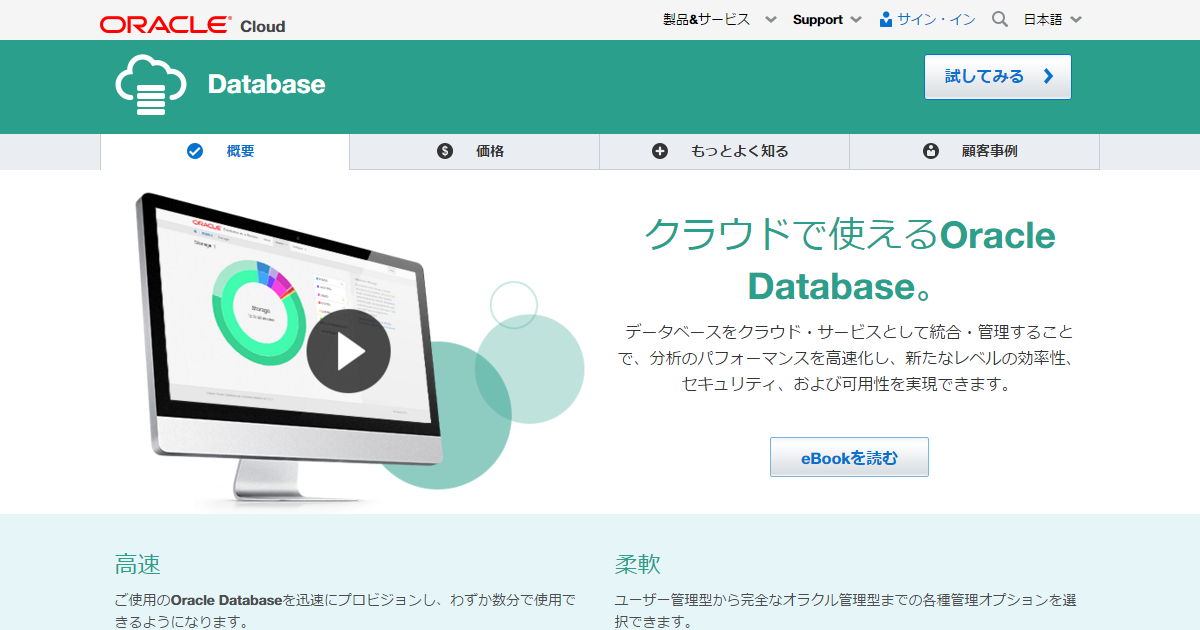Click the plus icon next to もっとよく知る
This screenshot has height=630, width=1200.
[x=660, y=151]
